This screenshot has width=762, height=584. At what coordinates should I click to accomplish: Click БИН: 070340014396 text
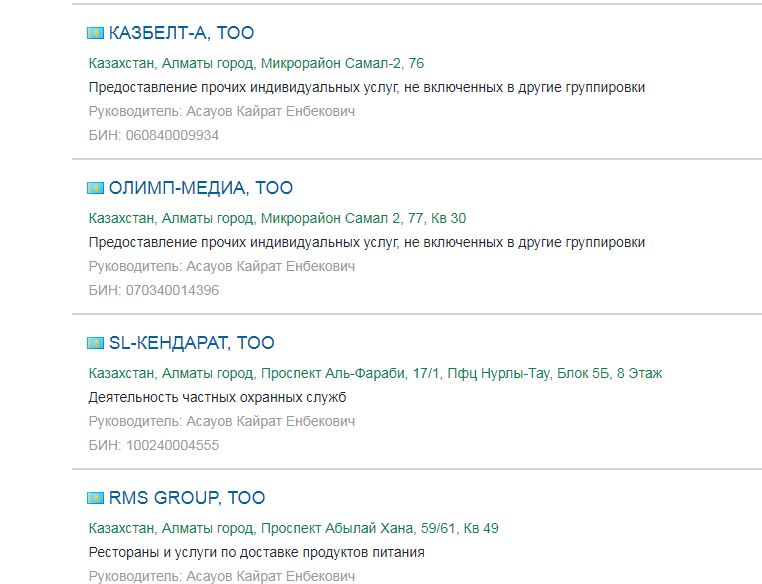coord(153,290)
